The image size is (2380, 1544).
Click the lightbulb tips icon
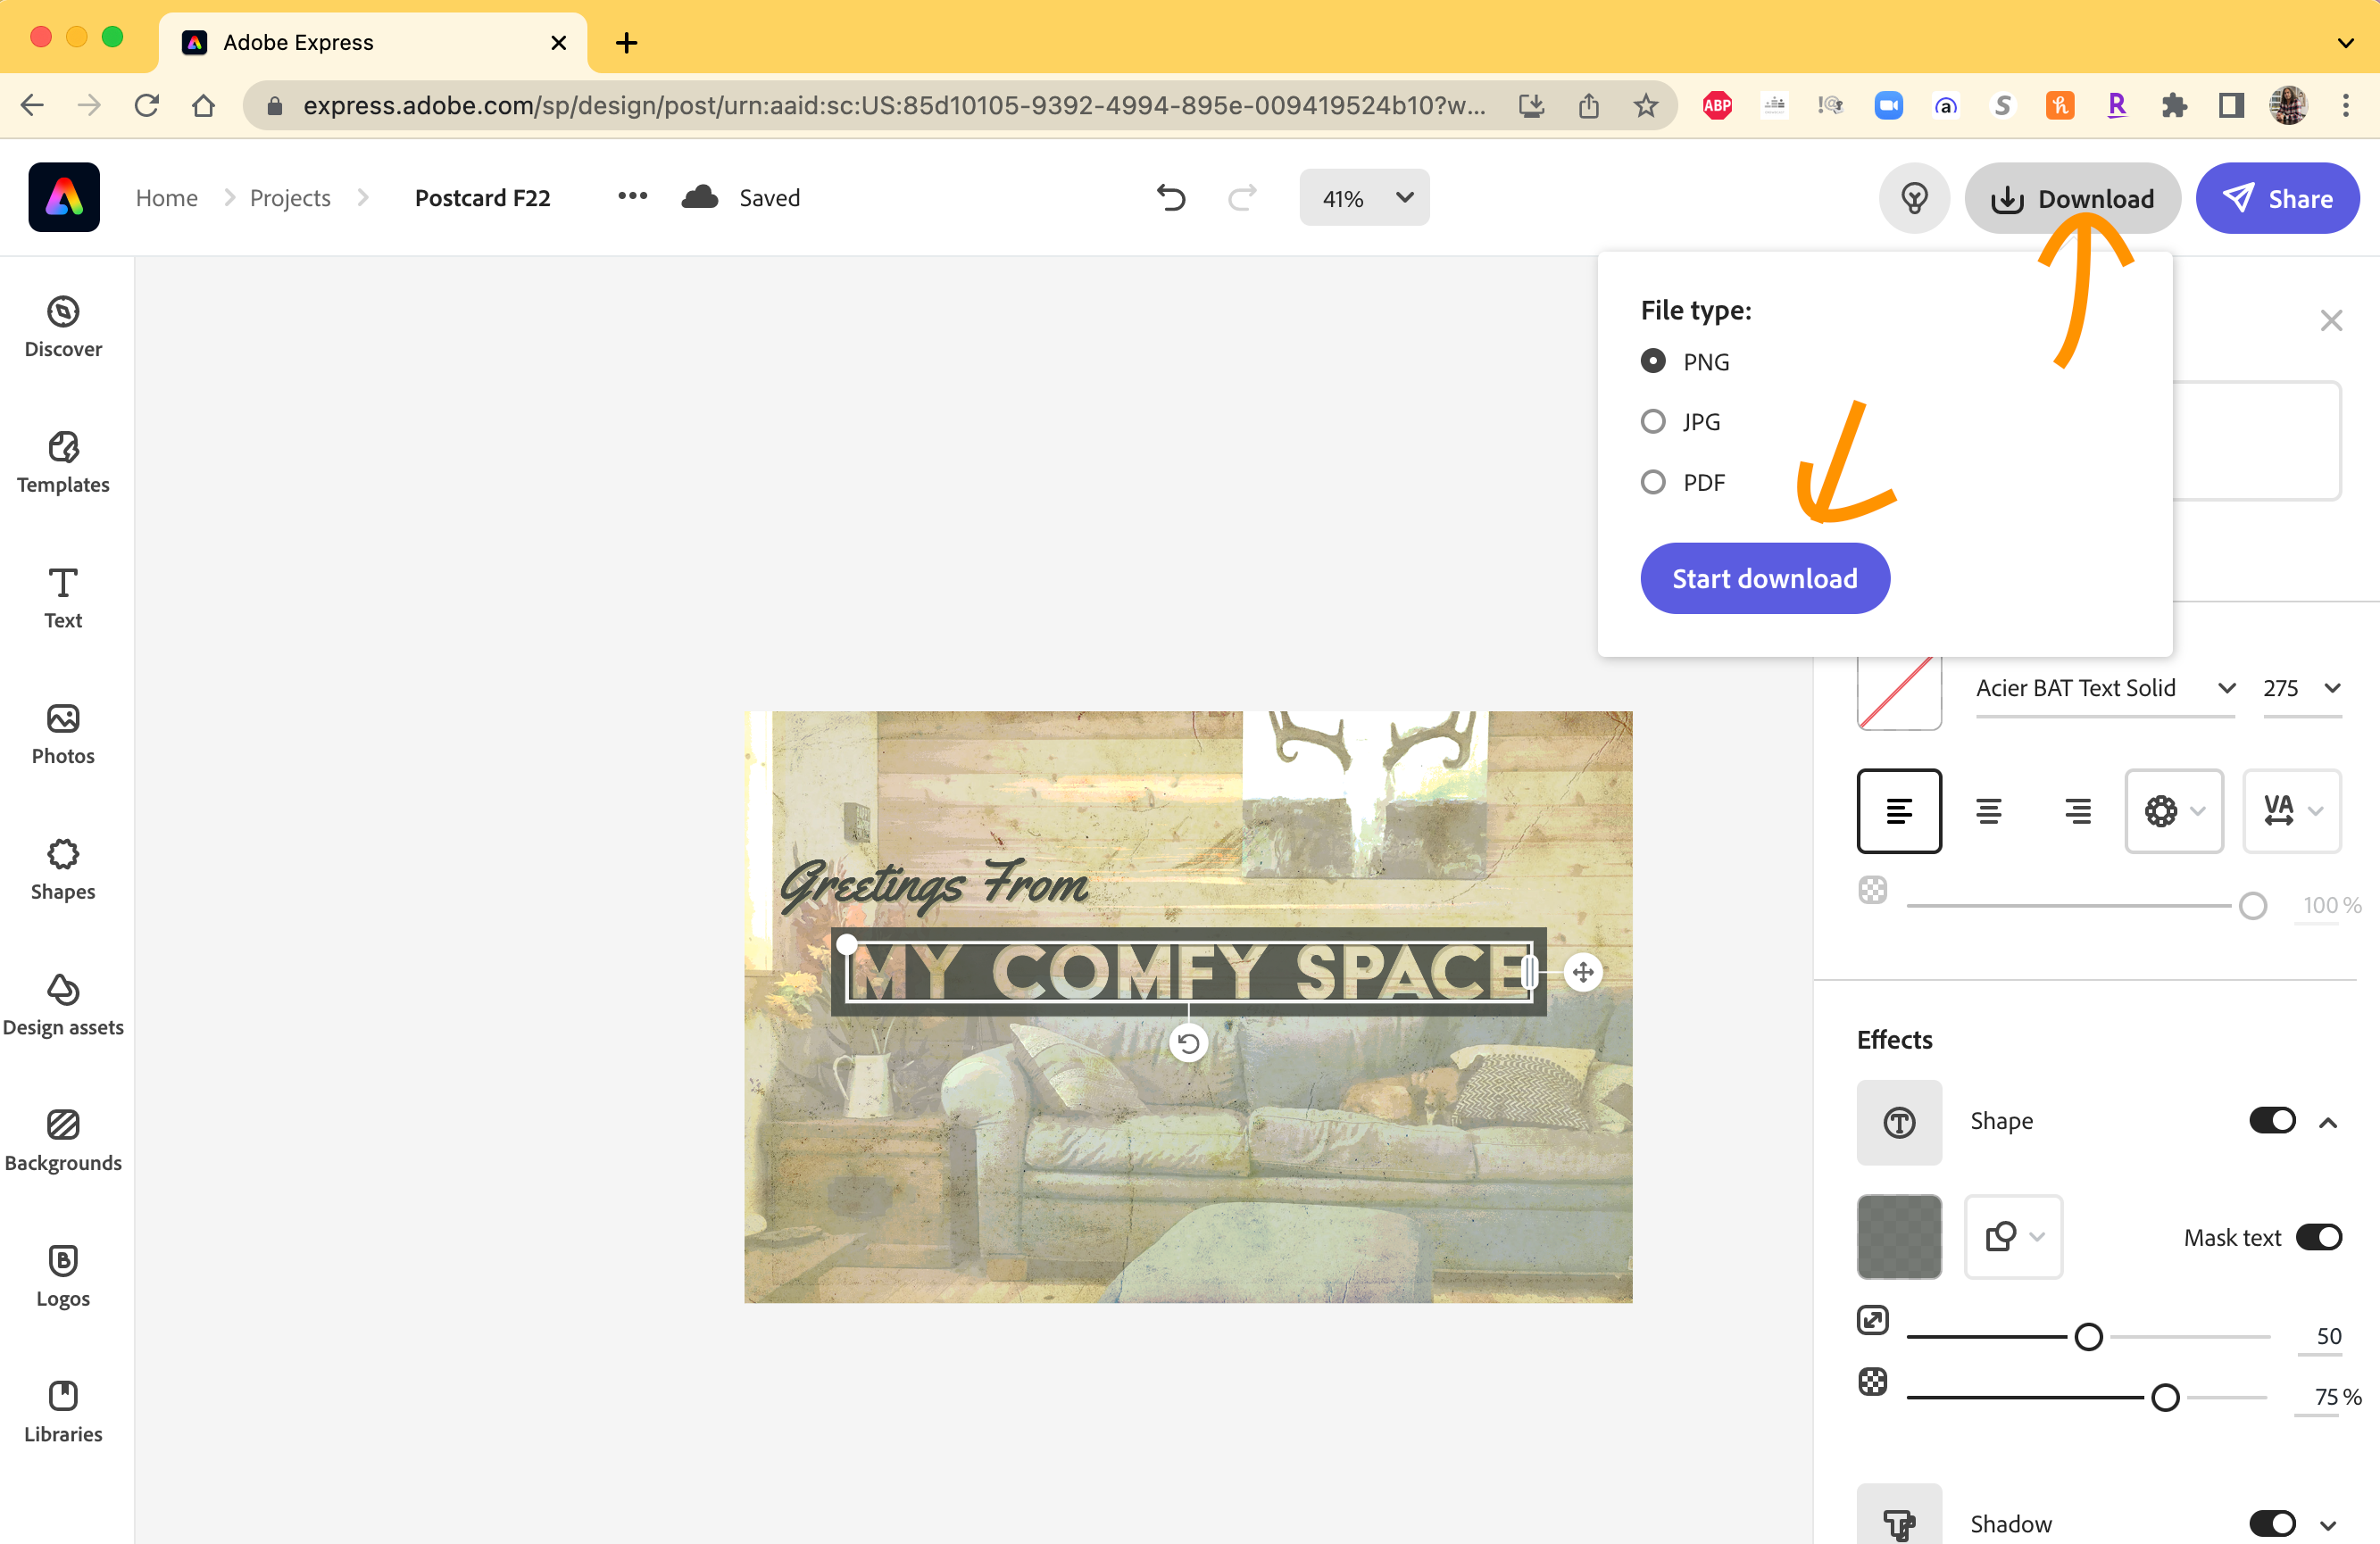tap(1913, 198)
